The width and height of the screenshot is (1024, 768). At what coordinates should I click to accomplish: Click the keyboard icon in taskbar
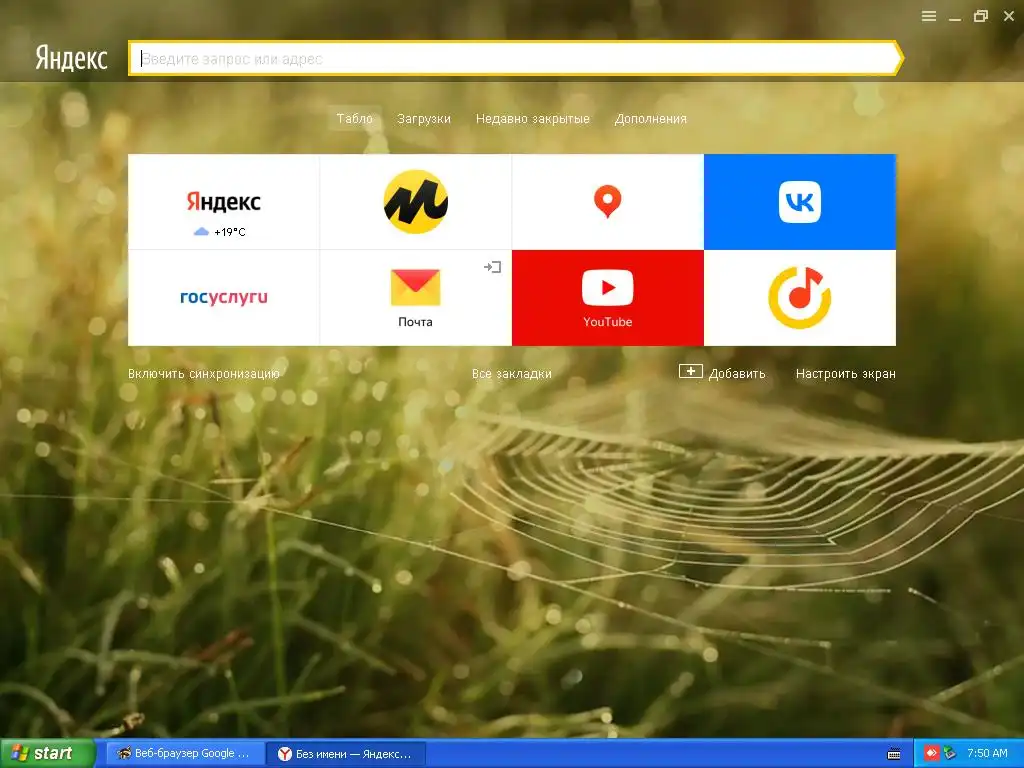pos(894,754)
